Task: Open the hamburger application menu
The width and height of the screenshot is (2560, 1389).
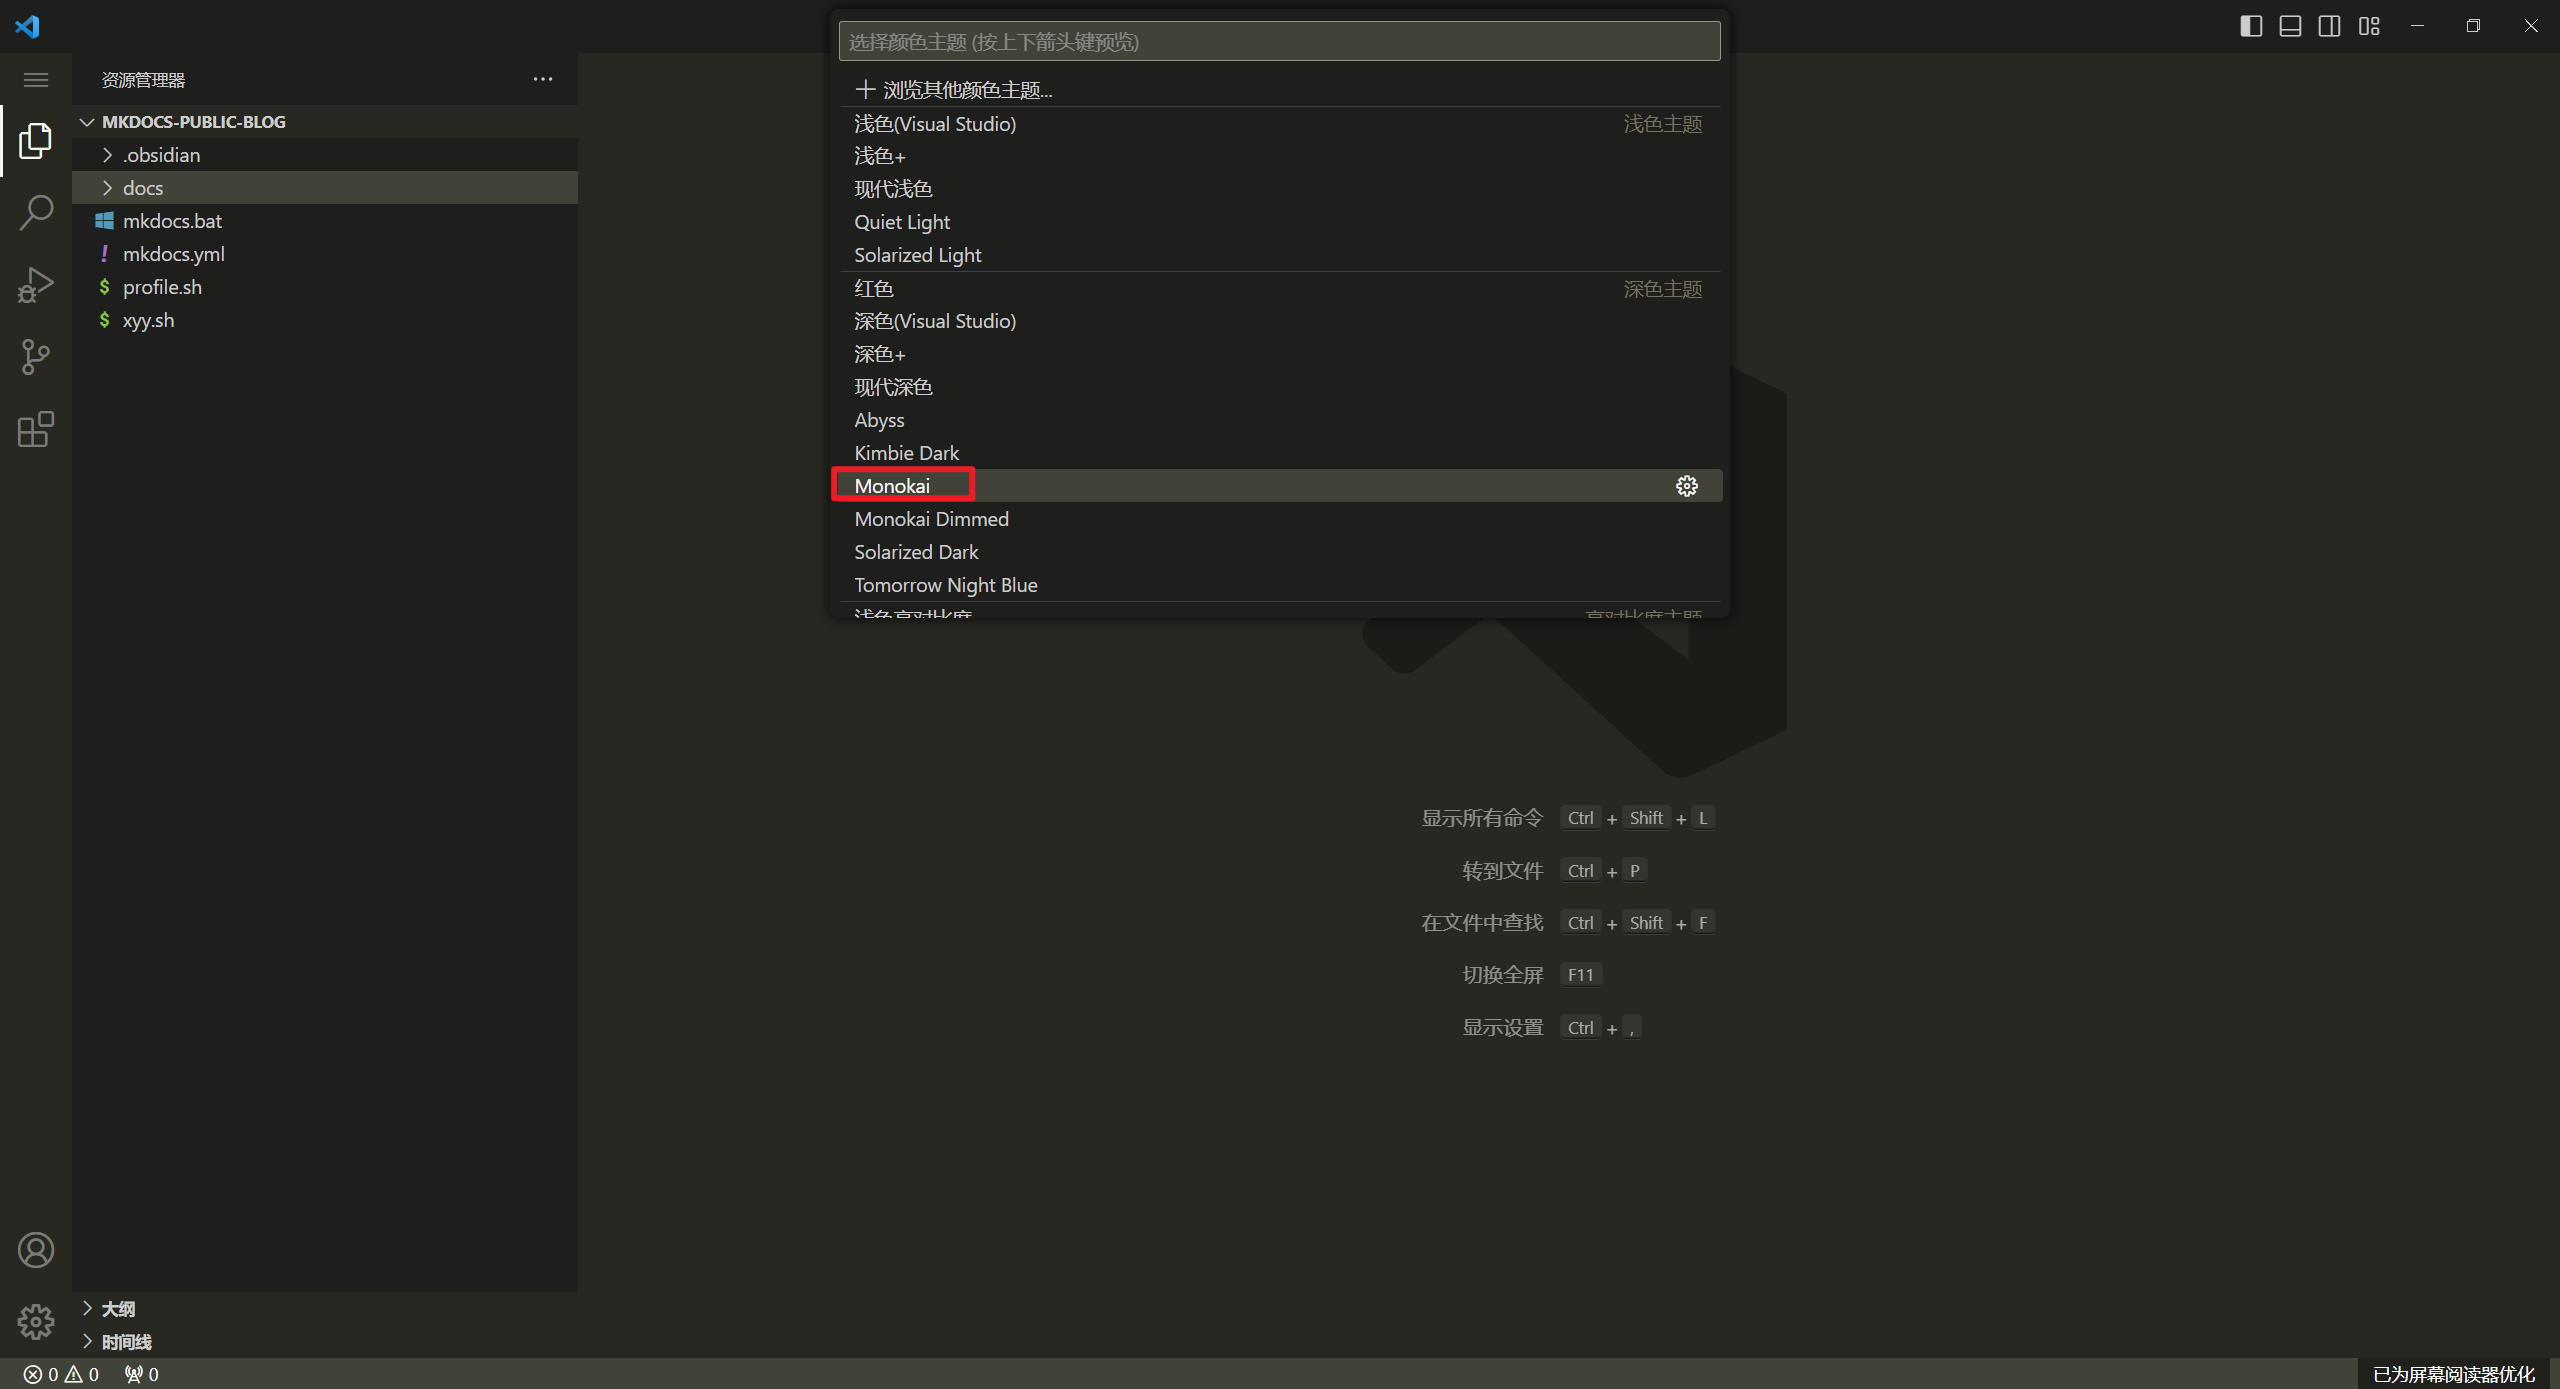Action: coord(36,80)
